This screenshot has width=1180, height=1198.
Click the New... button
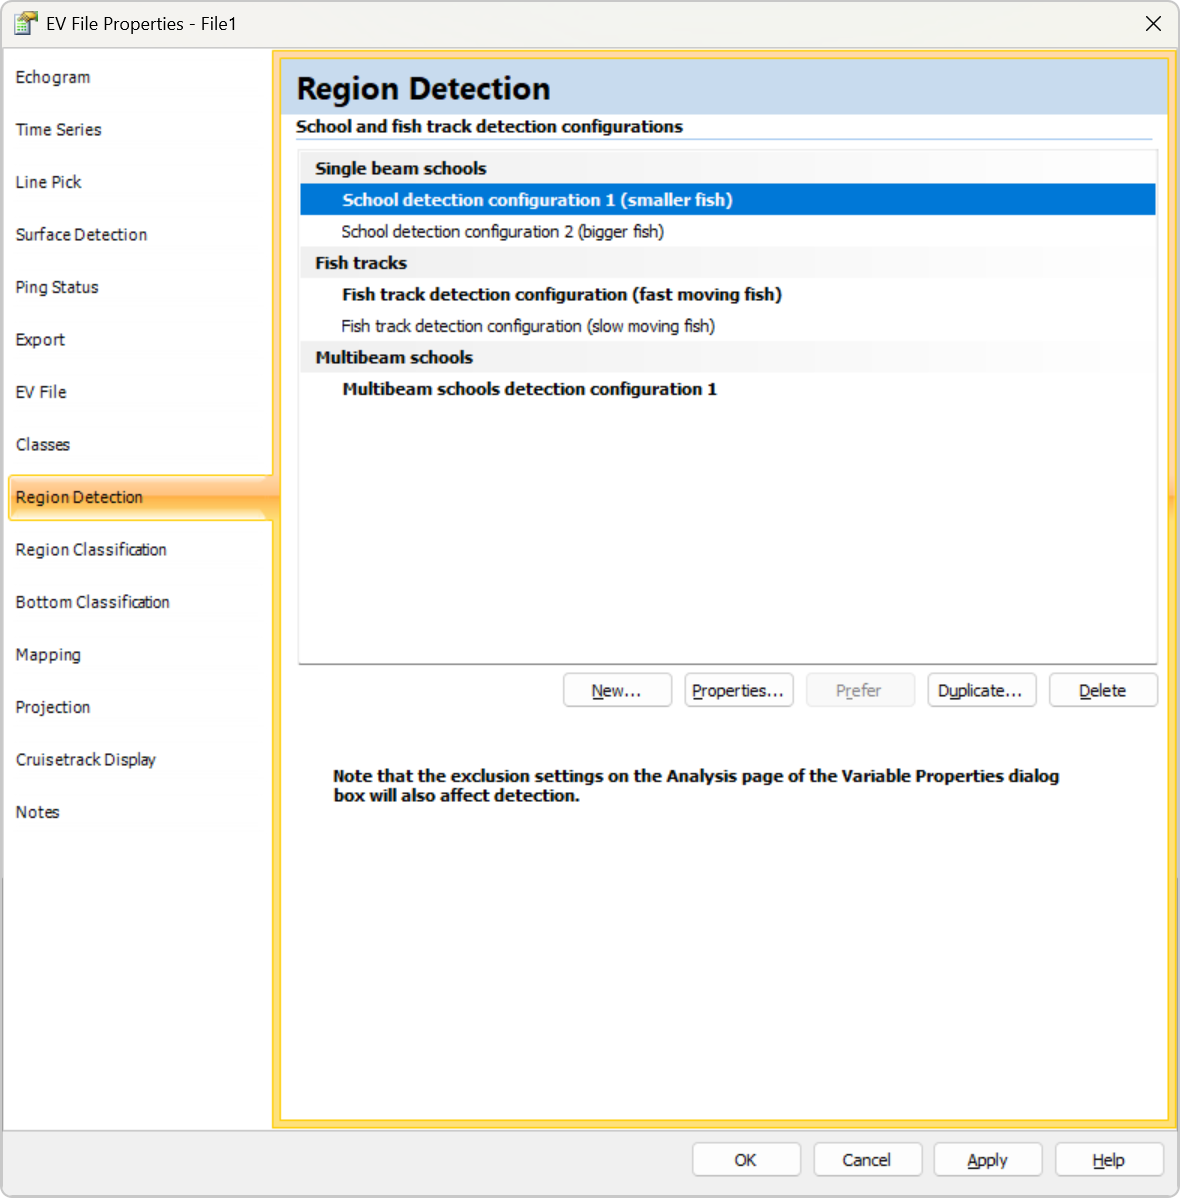(618, 691)
